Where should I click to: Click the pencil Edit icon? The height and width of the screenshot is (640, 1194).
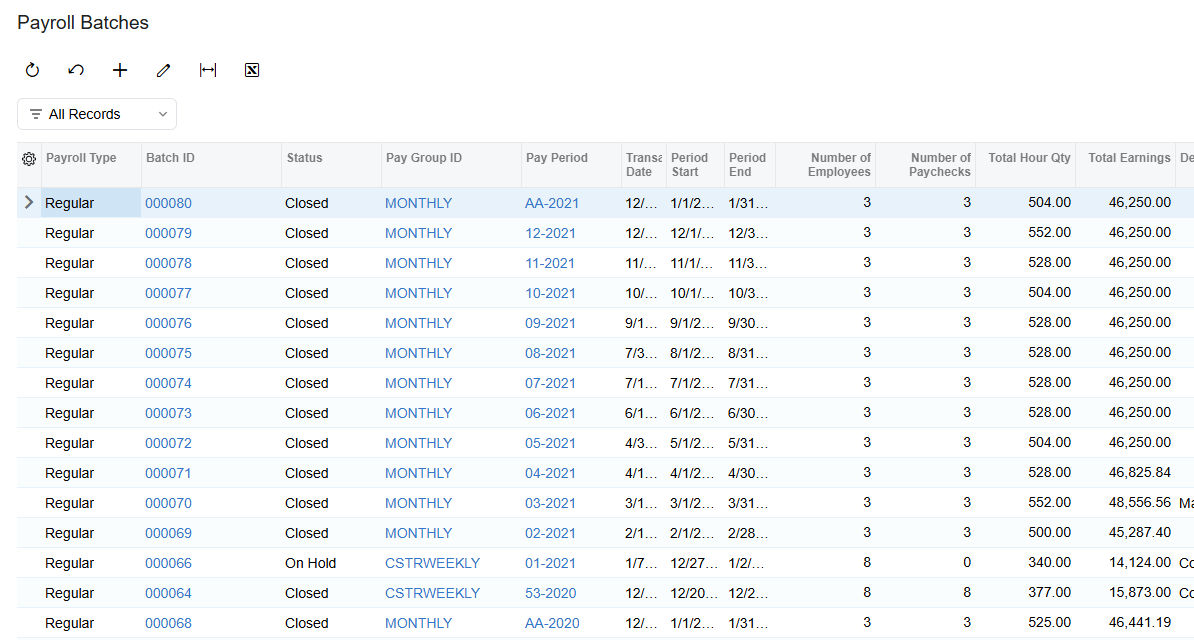(163, 70)
